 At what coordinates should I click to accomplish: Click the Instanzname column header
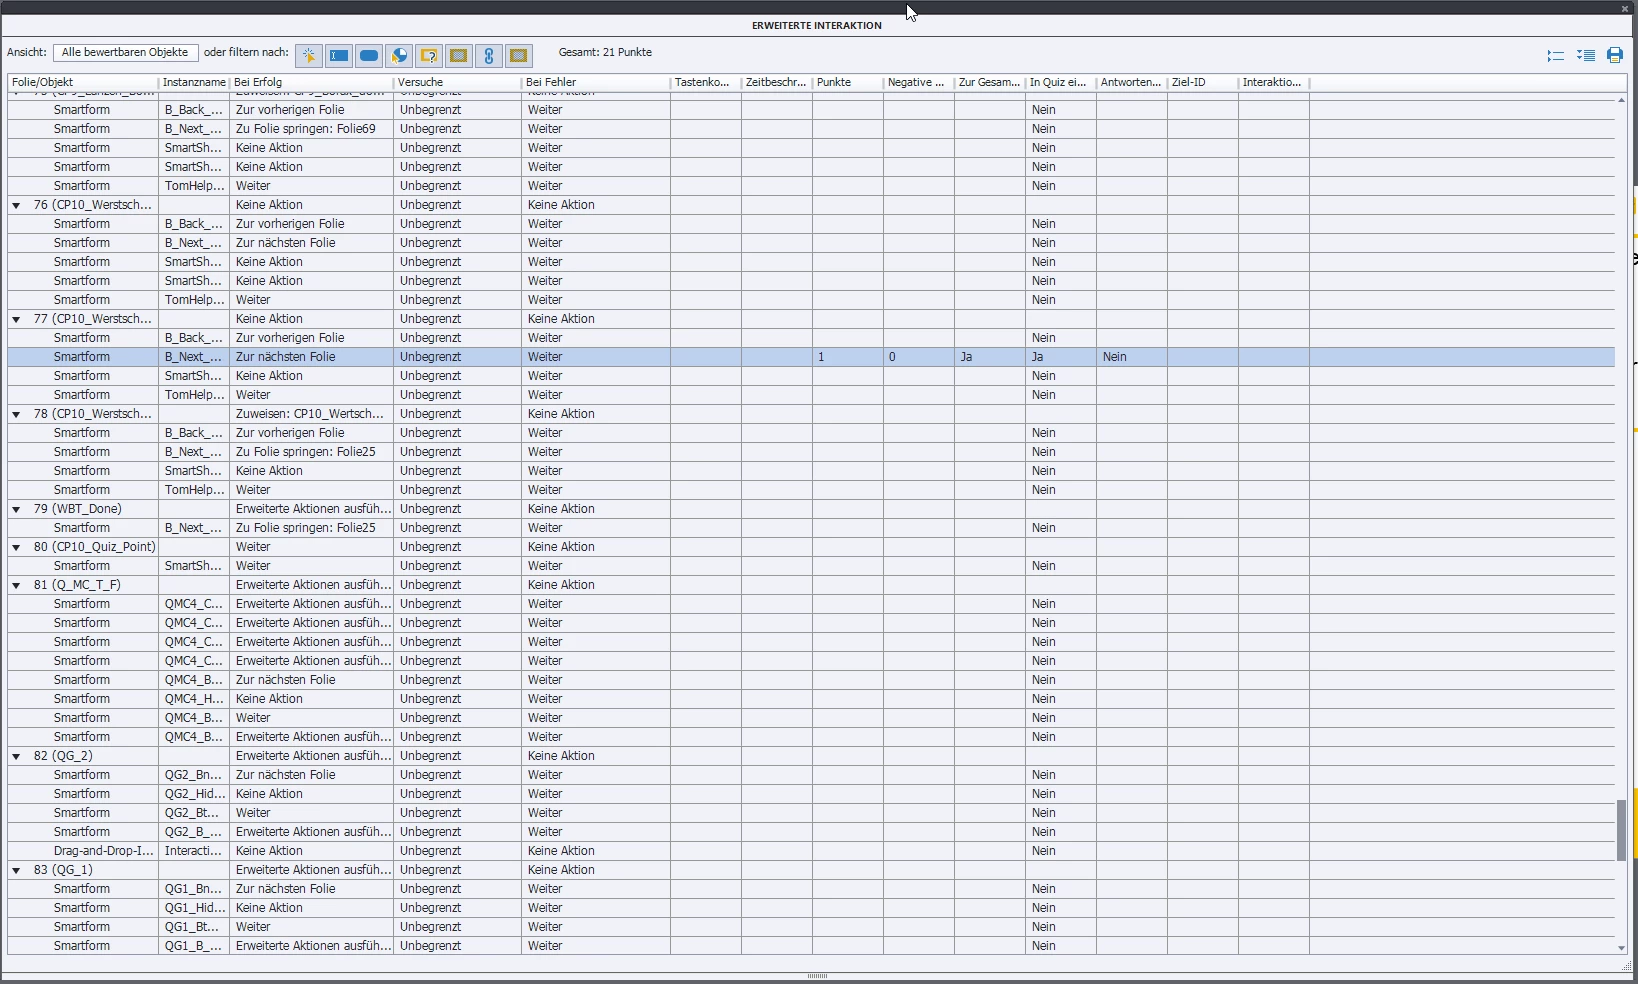click(x=194, y=82)
